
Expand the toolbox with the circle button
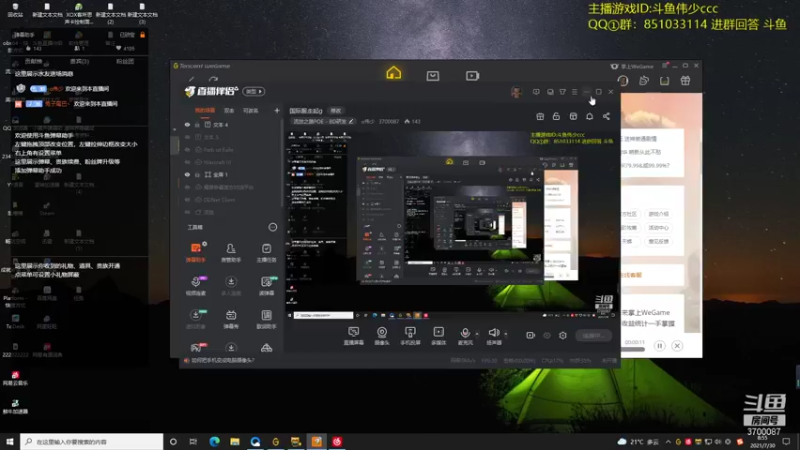click(272, 227)
